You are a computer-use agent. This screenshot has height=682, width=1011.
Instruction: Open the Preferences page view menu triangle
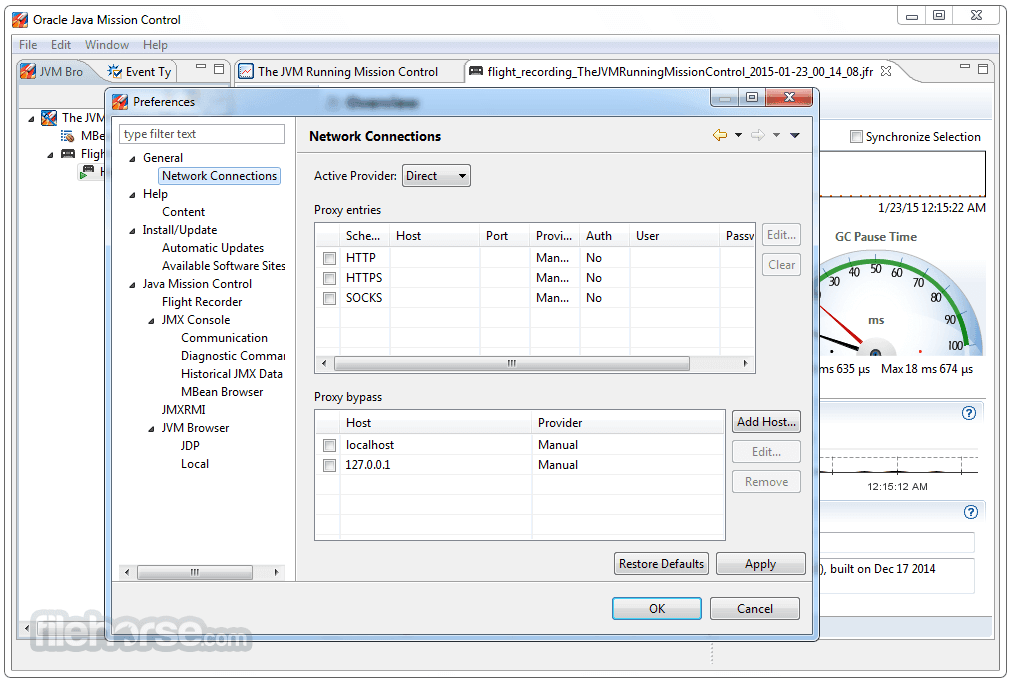pyautogui.click(x=795, y=135)
